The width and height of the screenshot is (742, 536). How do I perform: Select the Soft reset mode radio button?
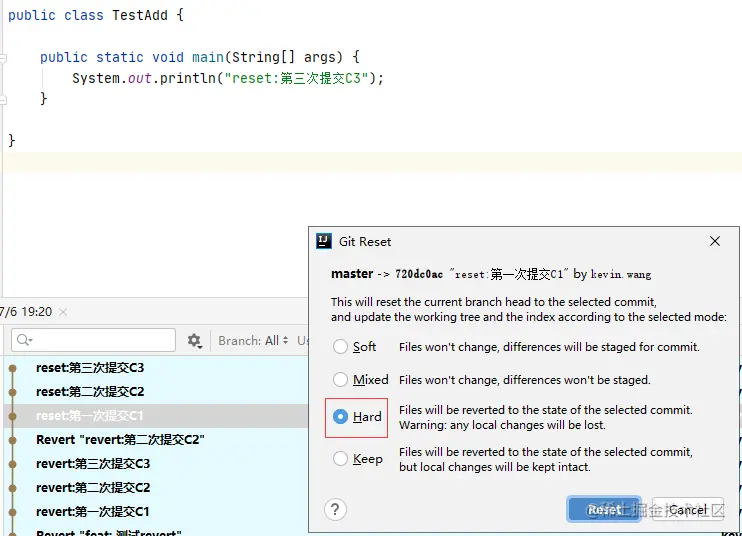[x=340, y=347]
